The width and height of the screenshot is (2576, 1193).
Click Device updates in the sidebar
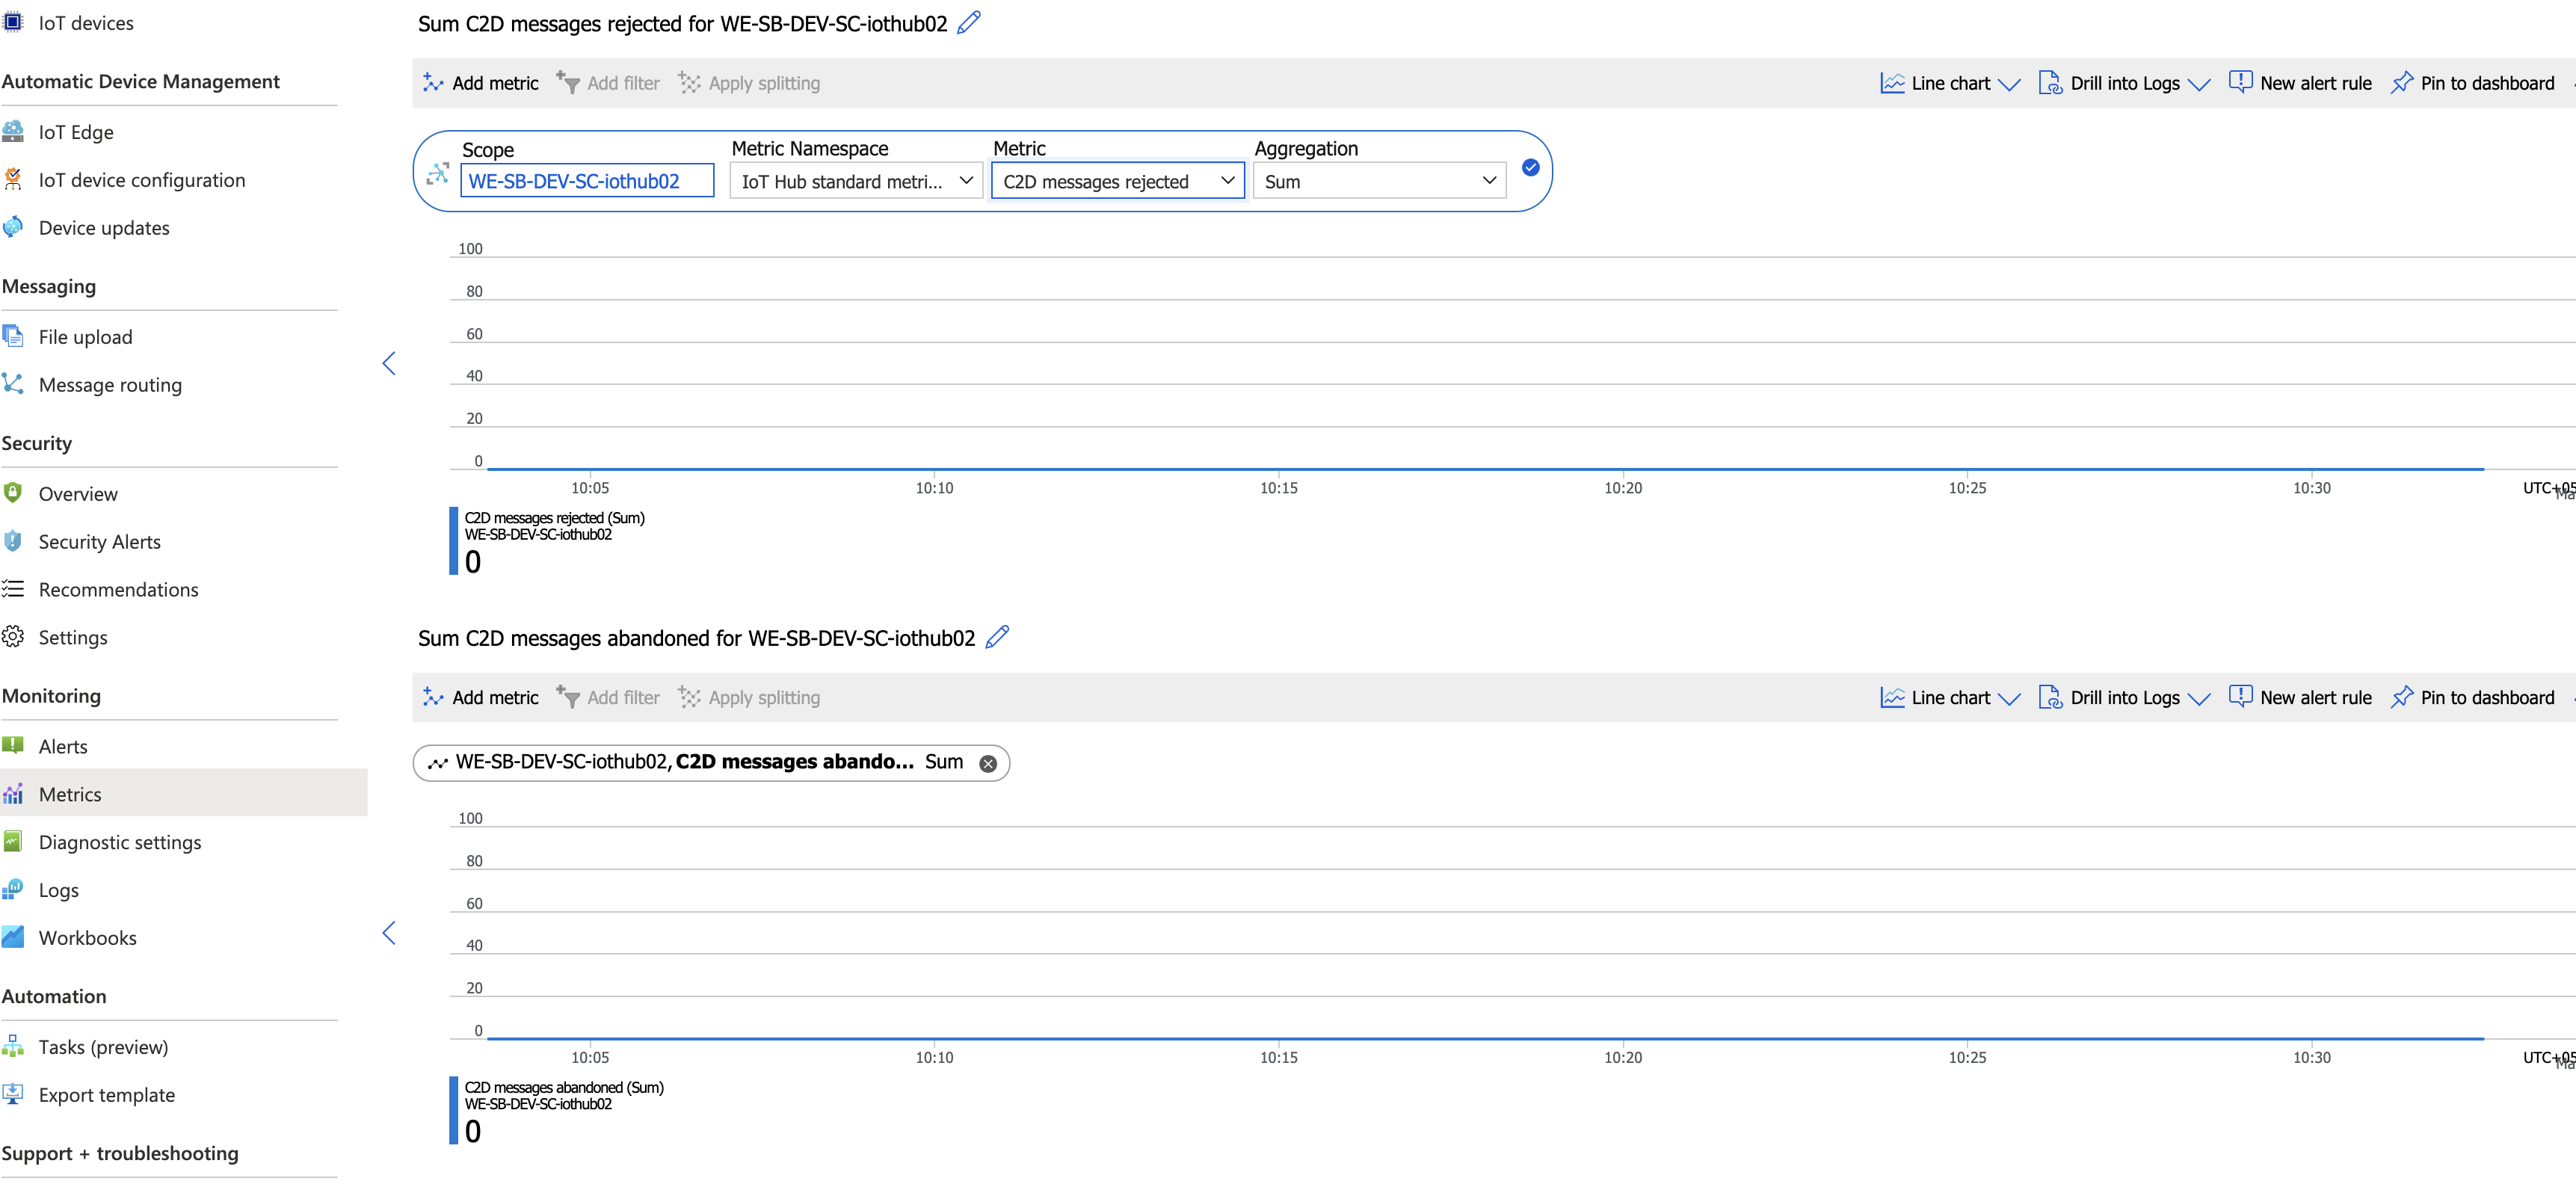(x=104, y=227)
